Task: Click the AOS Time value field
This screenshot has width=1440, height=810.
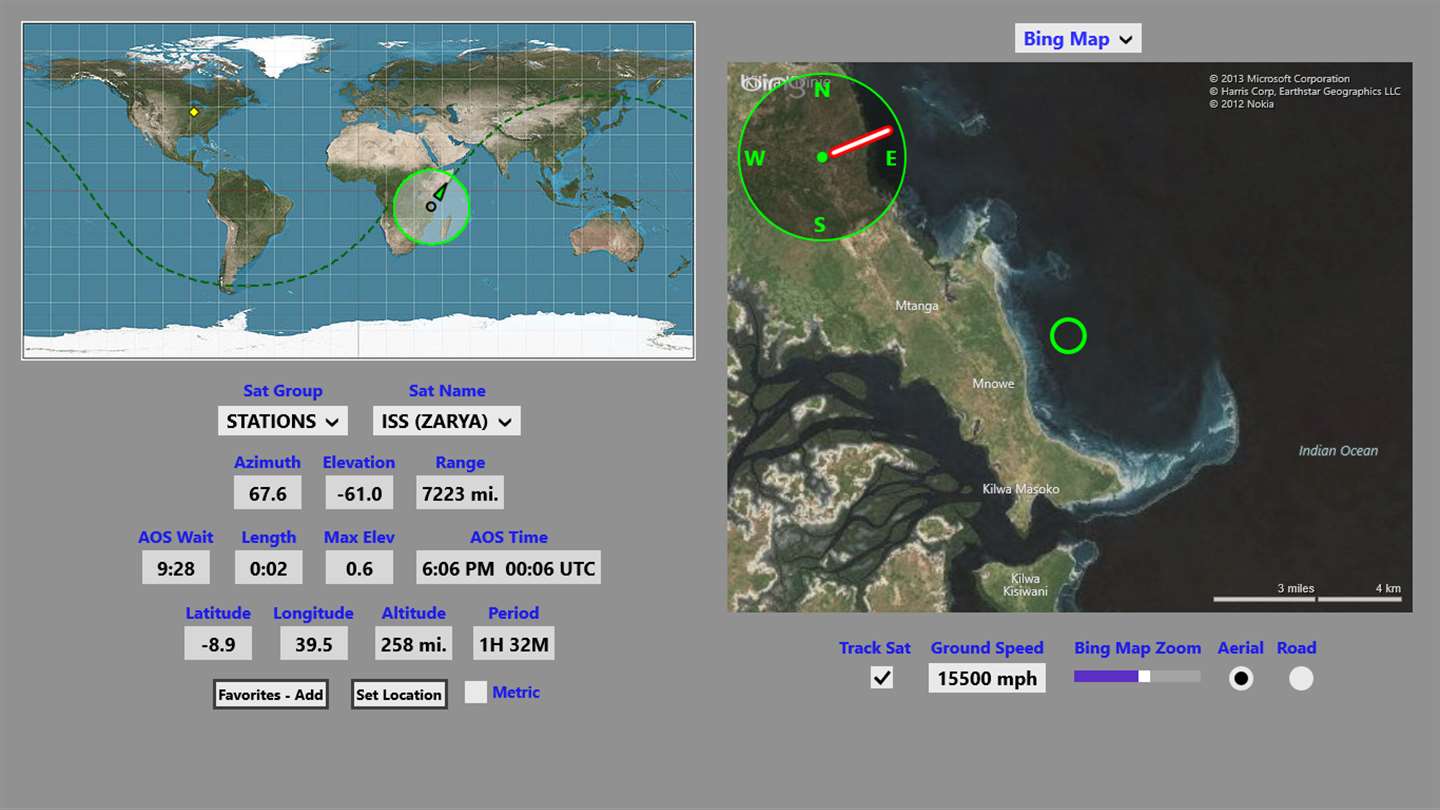Action: (x=509, y=569)
